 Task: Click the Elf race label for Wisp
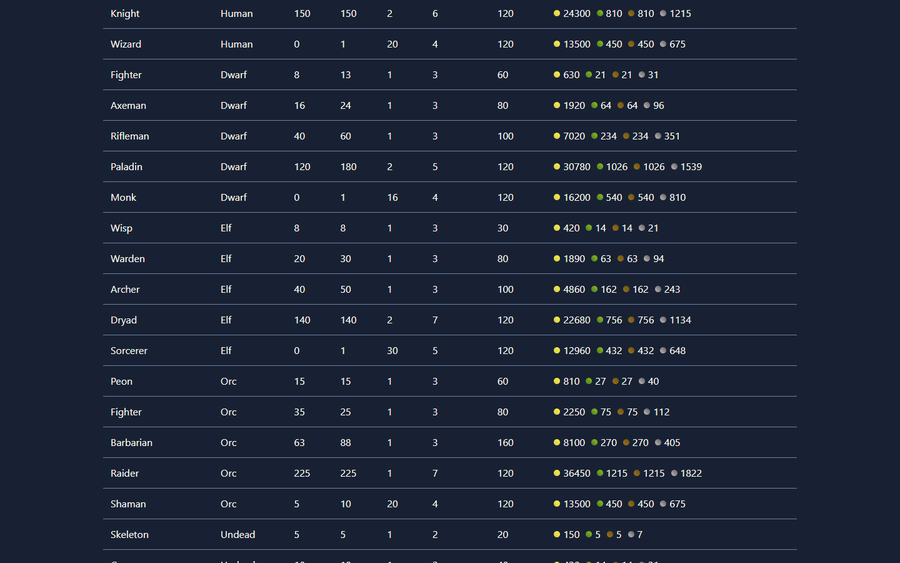click(x=226, y=228)
